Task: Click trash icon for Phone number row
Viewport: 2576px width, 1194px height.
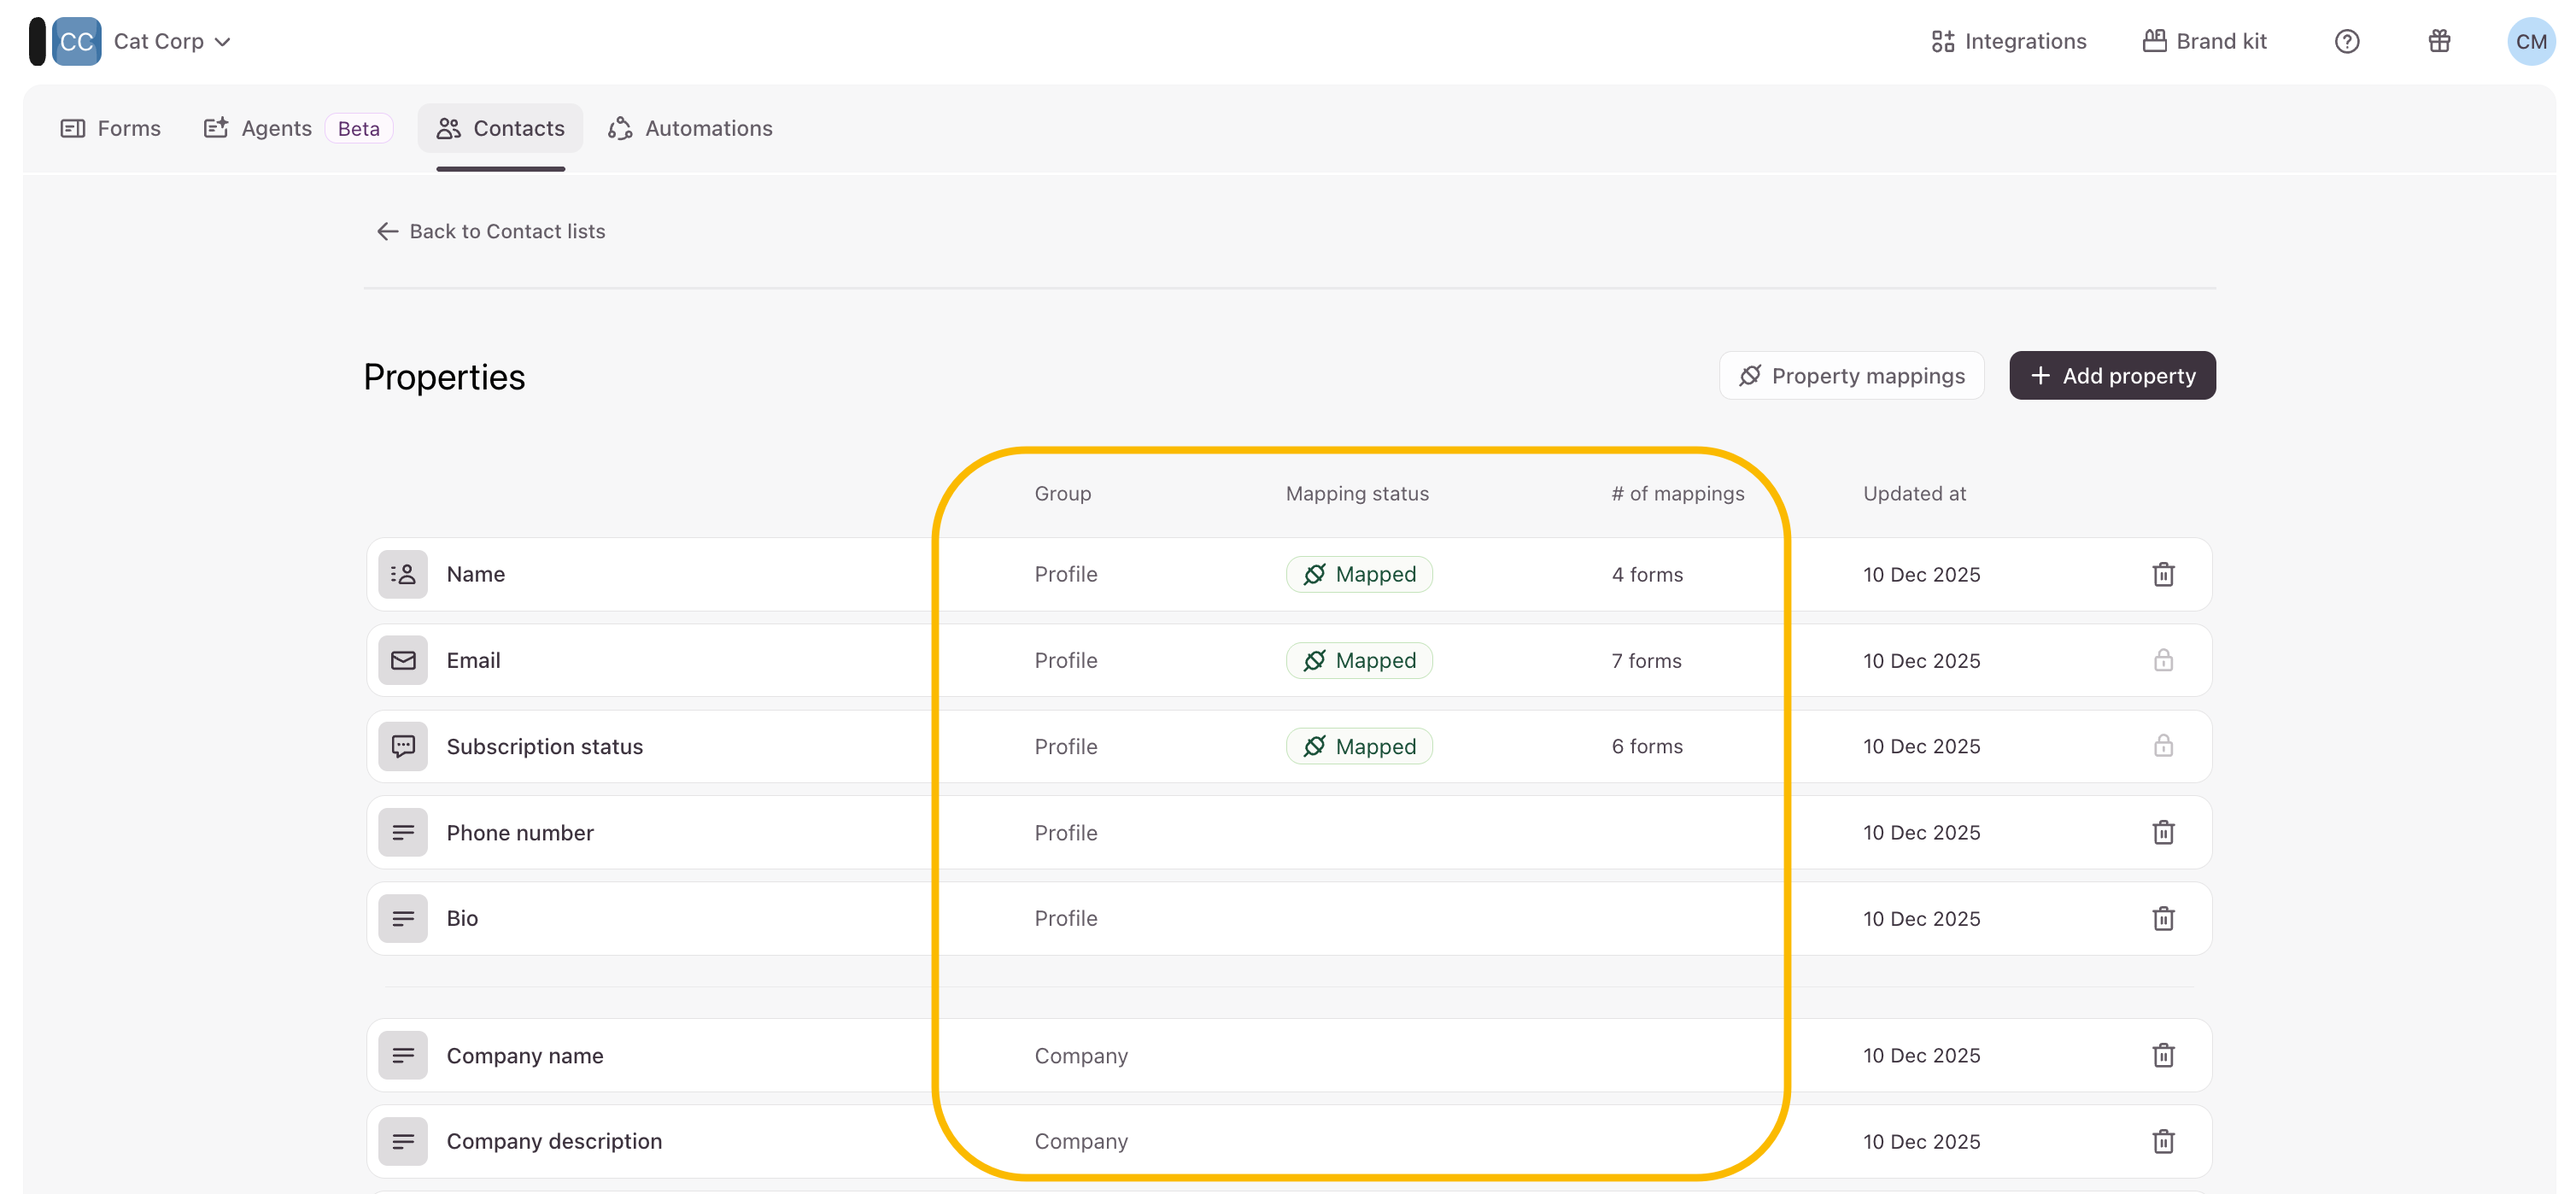Action: click(x=2162, y=832)
